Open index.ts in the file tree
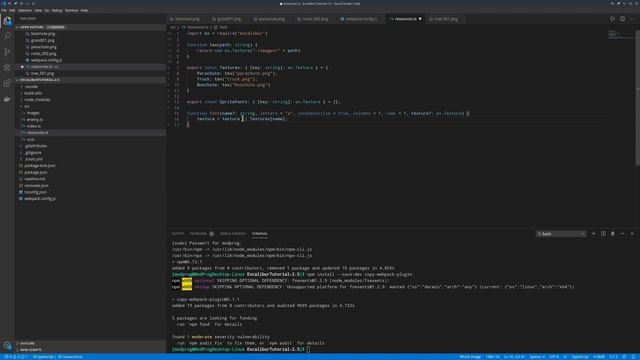The width and height of the screenshot is (640, 360). click(33, 126)
